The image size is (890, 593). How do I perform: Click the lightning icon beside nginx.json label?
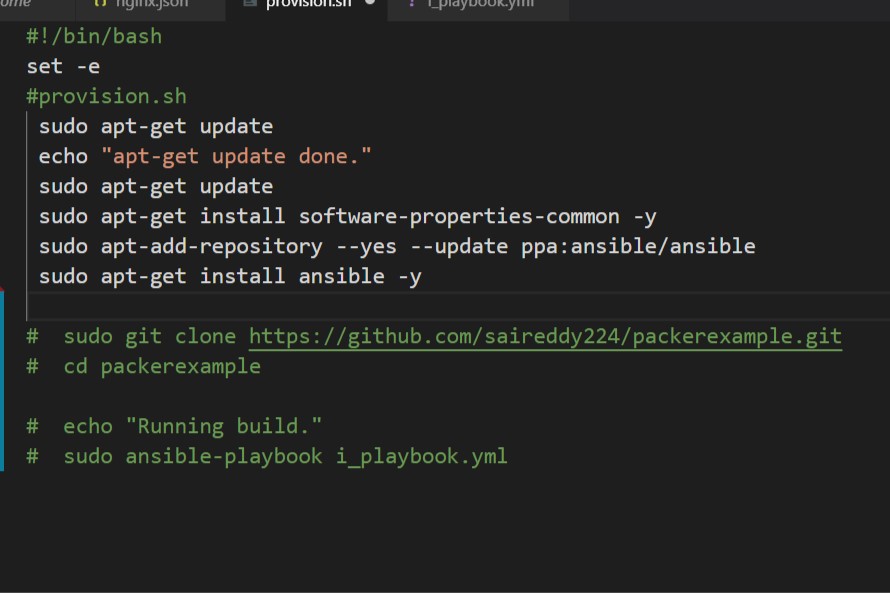tap(100, 3)
